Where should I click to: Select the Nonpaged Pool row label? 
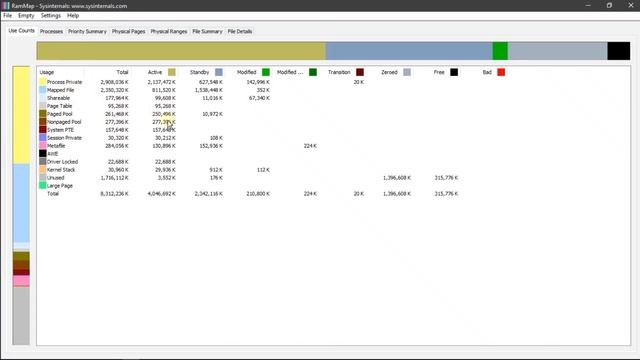tap(64, 122)
